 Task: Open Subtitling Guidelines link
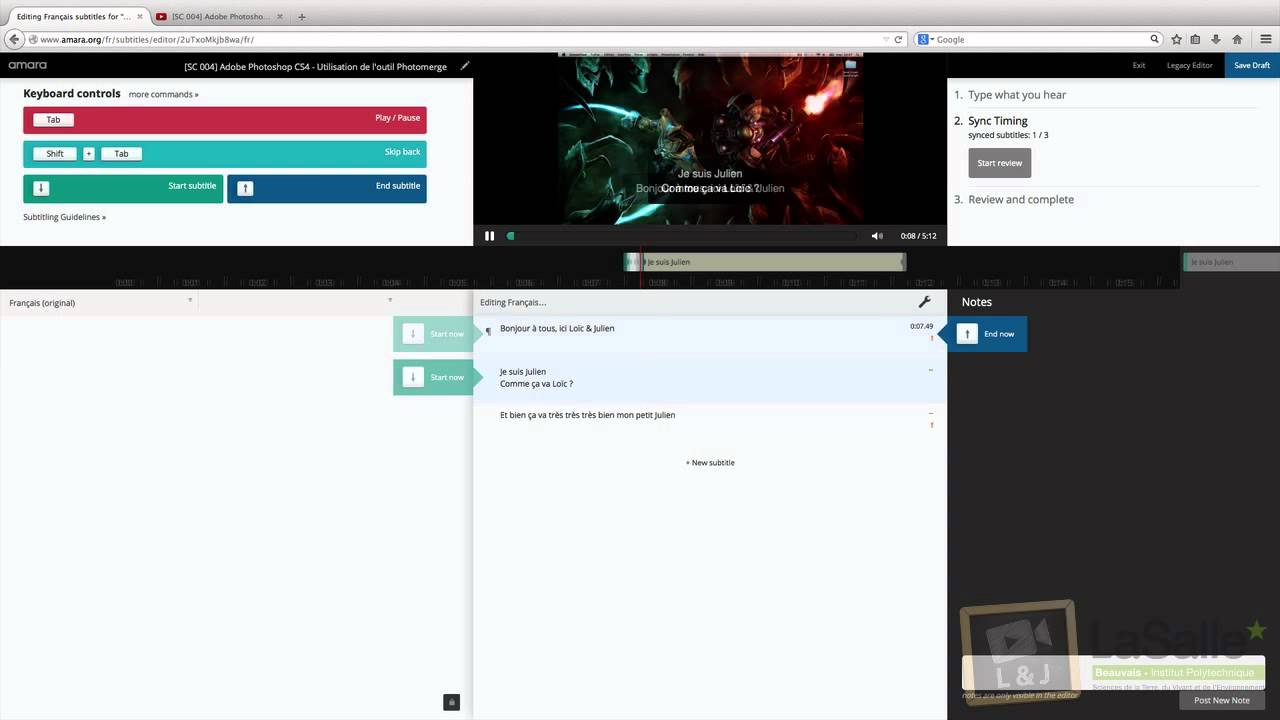pos(64,217)
